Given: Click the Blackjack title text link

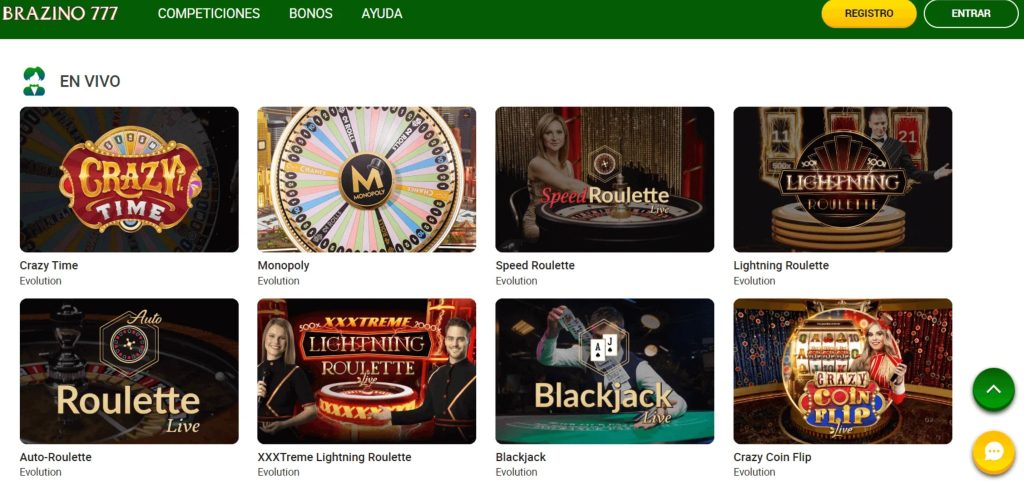Looking at the screenshot, I should click(x=521, y=458).
